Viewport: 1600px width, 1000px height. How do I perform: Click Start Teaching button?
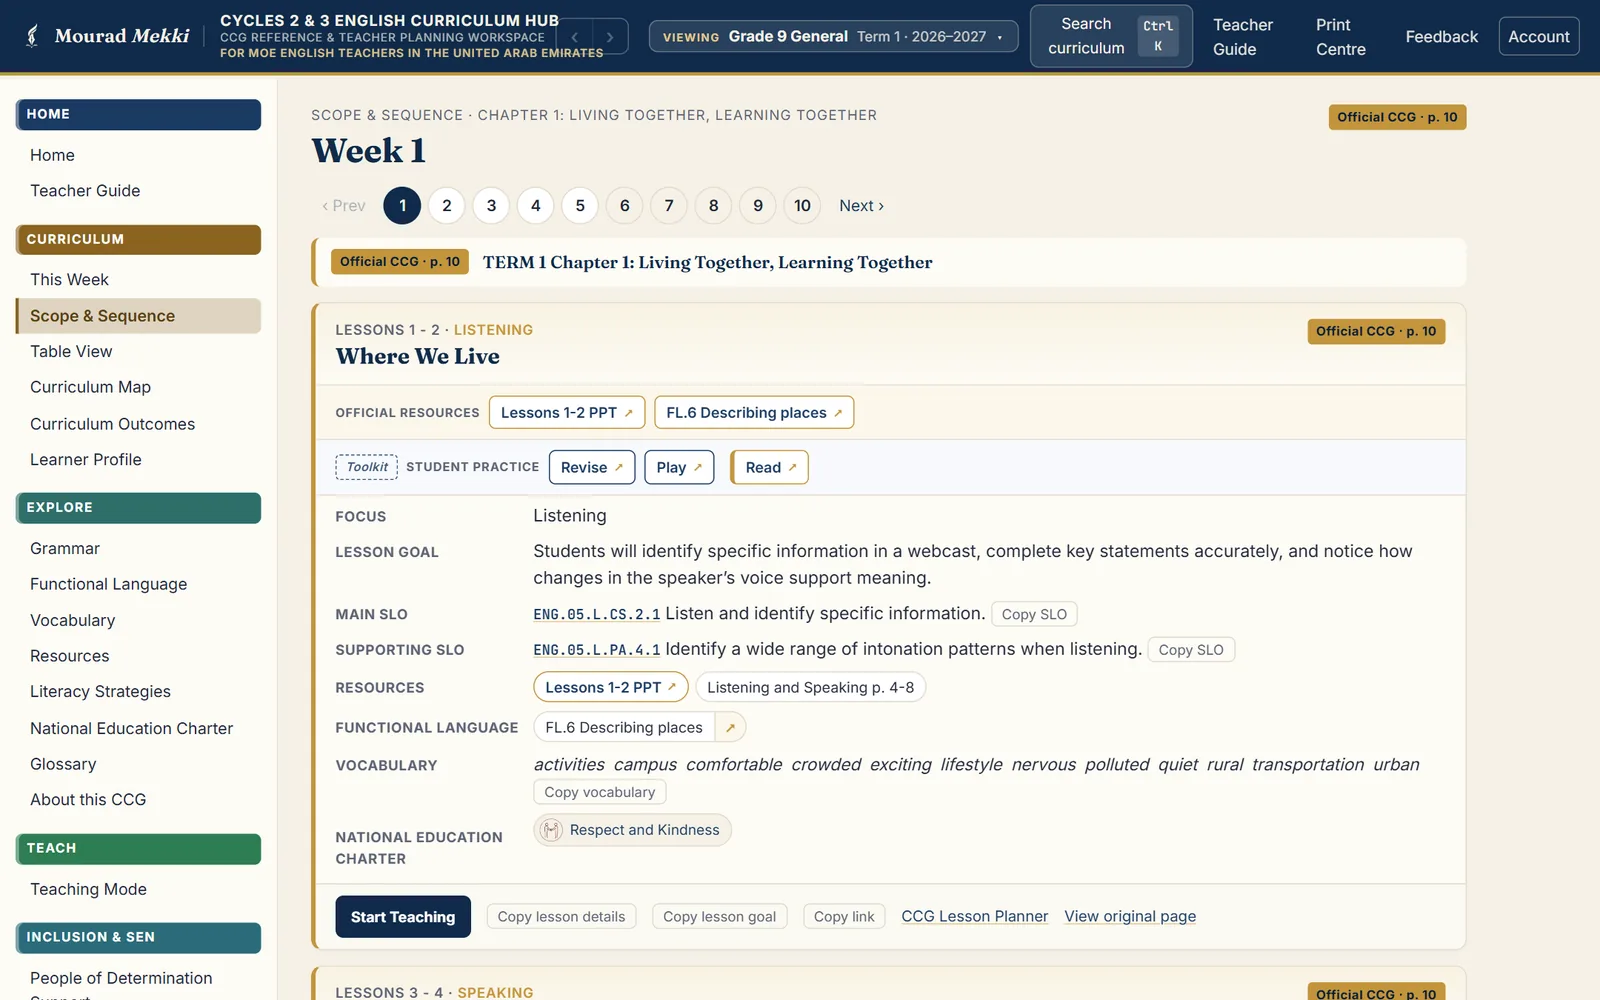tap(403, 917)
